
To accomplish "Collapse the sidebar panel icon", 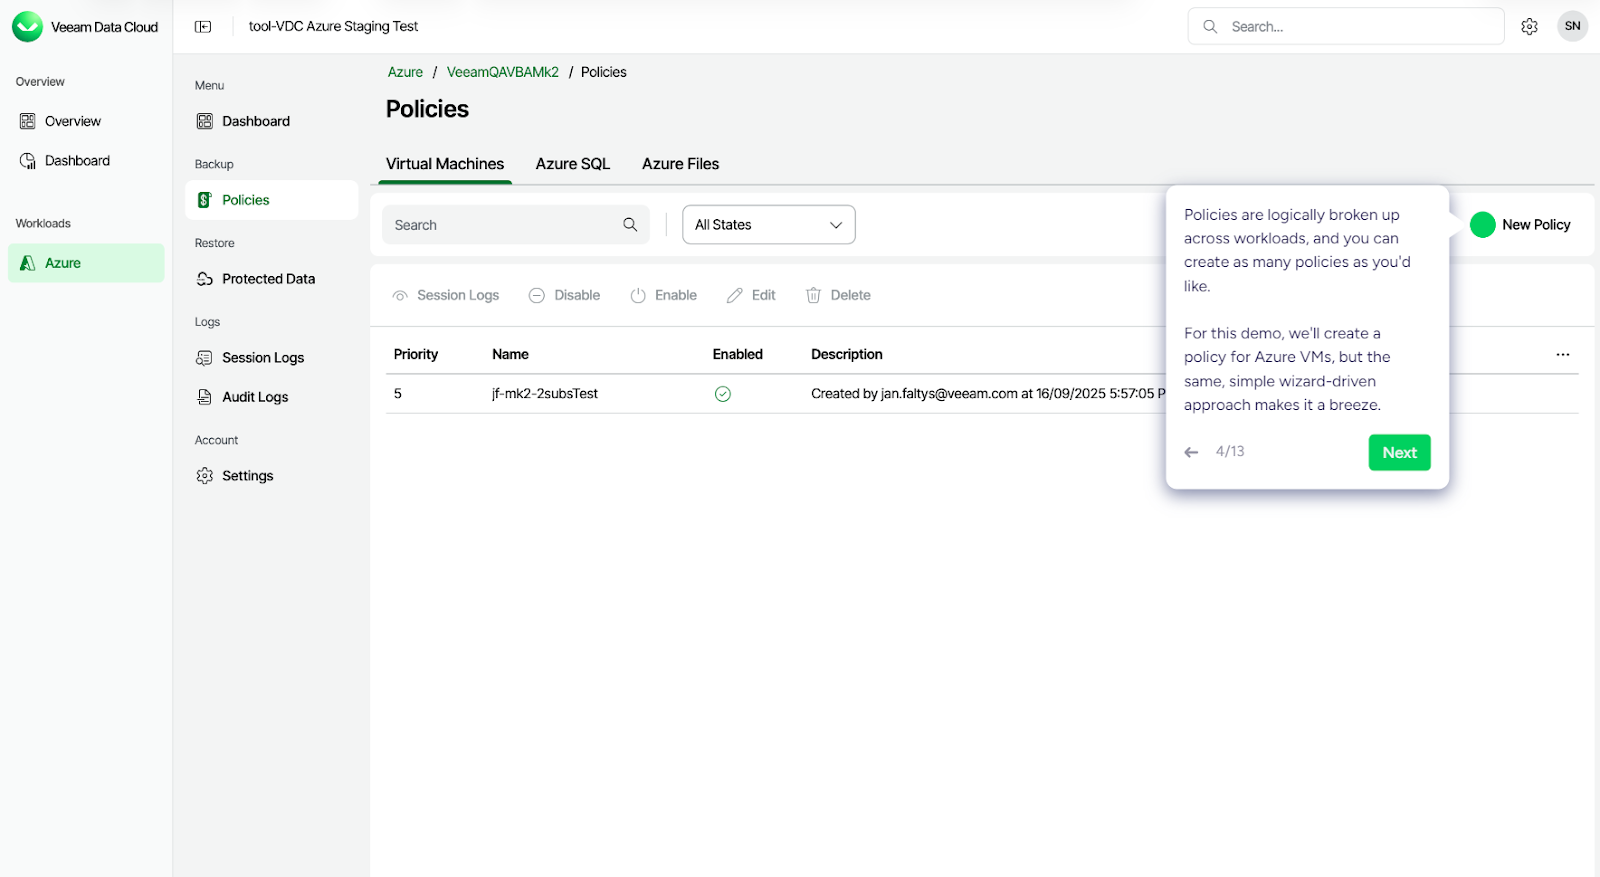I will coord(203,27).
